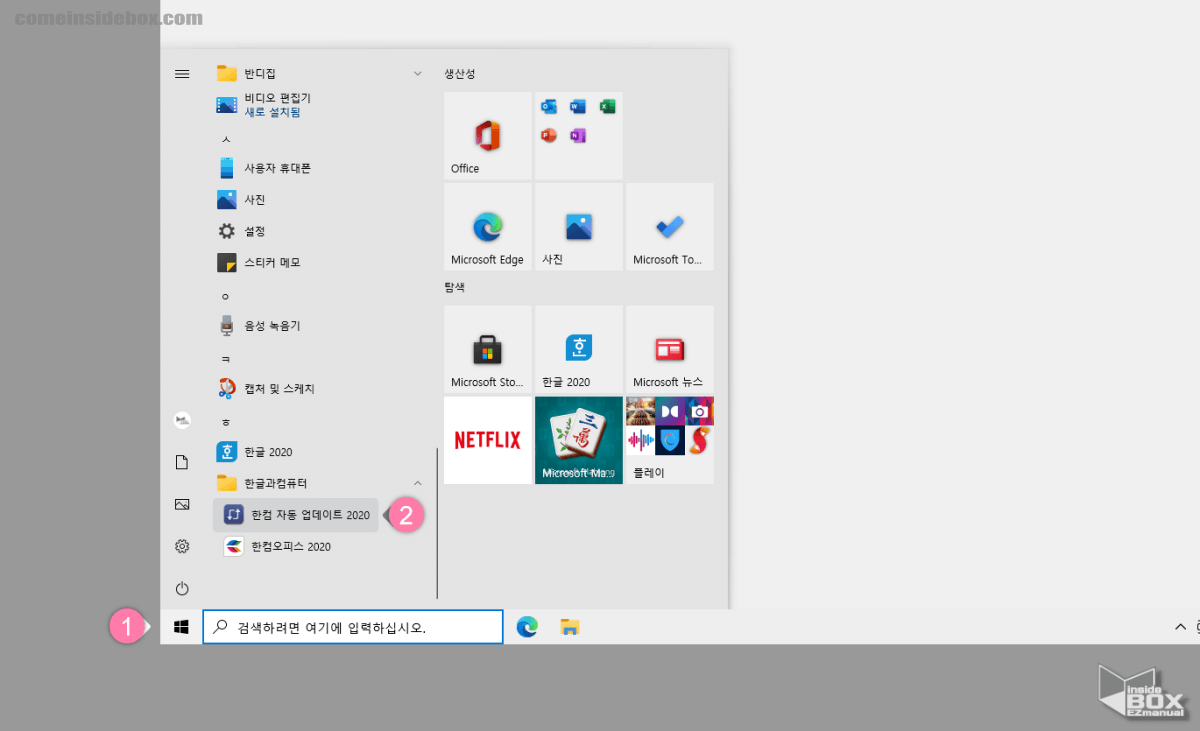
Task: Show hidden system tray icons
Action: [1179, 627]
